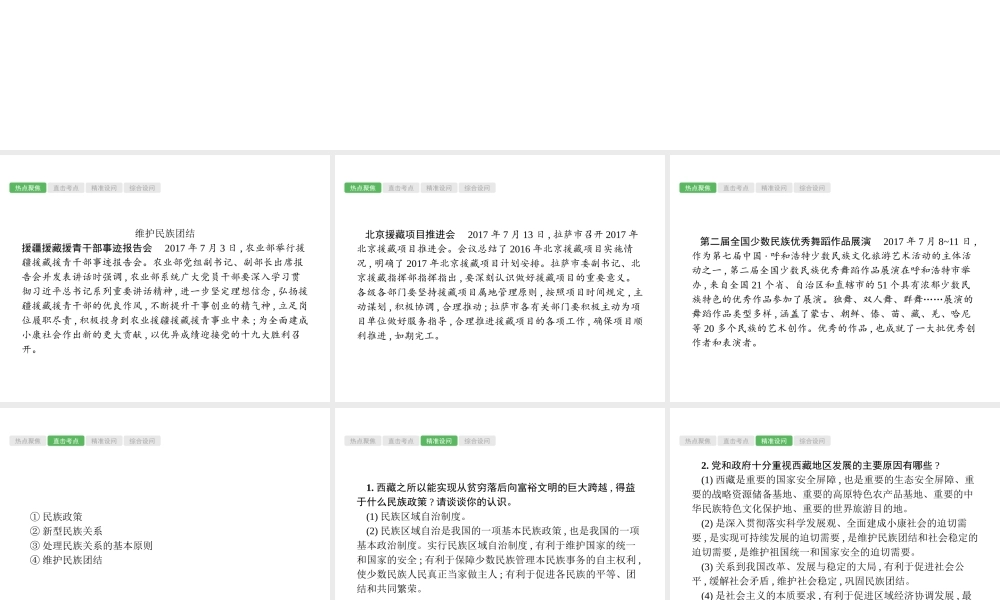This screenshot has width=1000, height=600.
Task: Choose 综合设问 tab on the 民族政策 list slide
Action: (142, 441)
